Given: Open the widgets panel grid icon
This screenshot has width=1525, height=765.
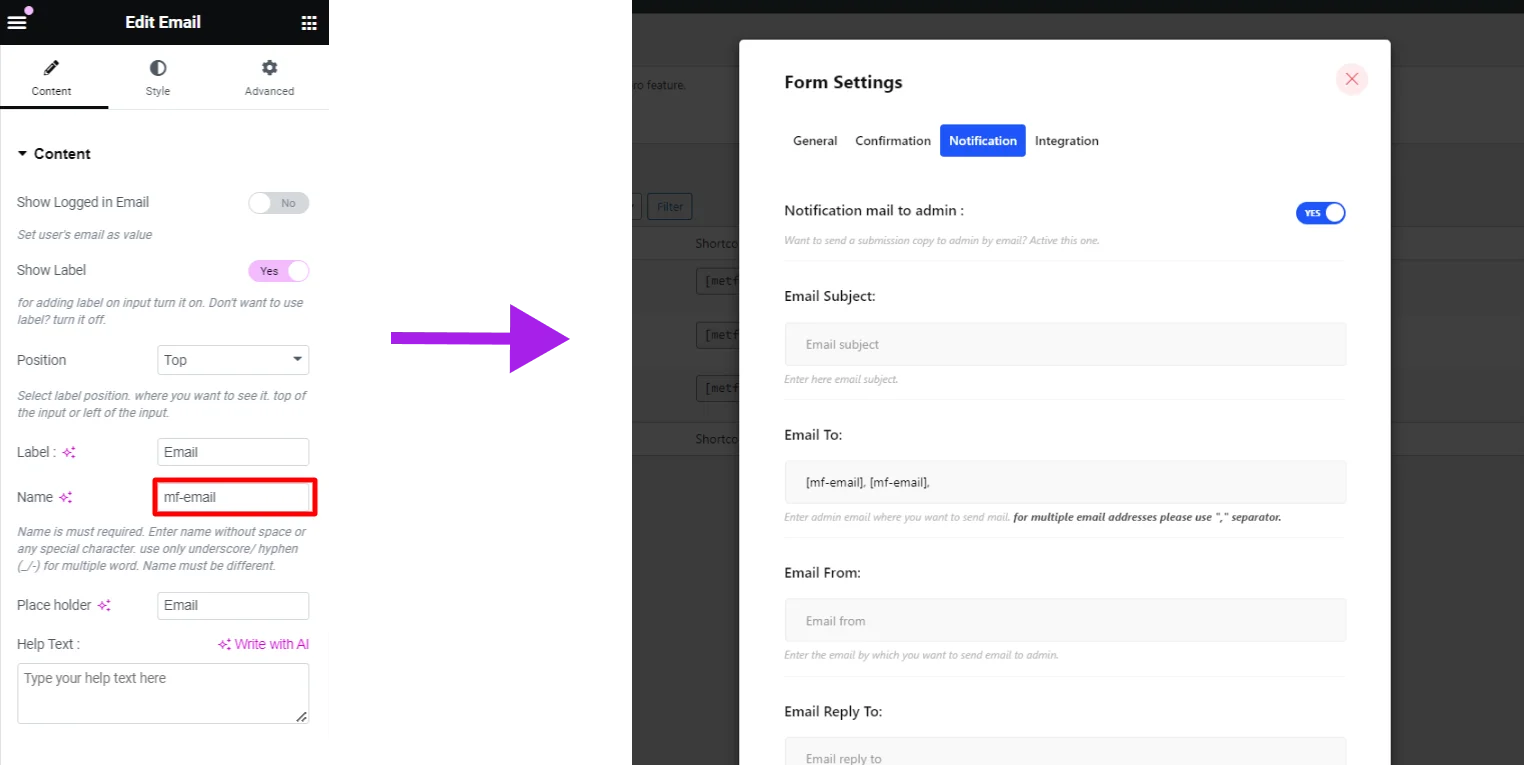Looking at the screenshot, I should coord(309,22).
